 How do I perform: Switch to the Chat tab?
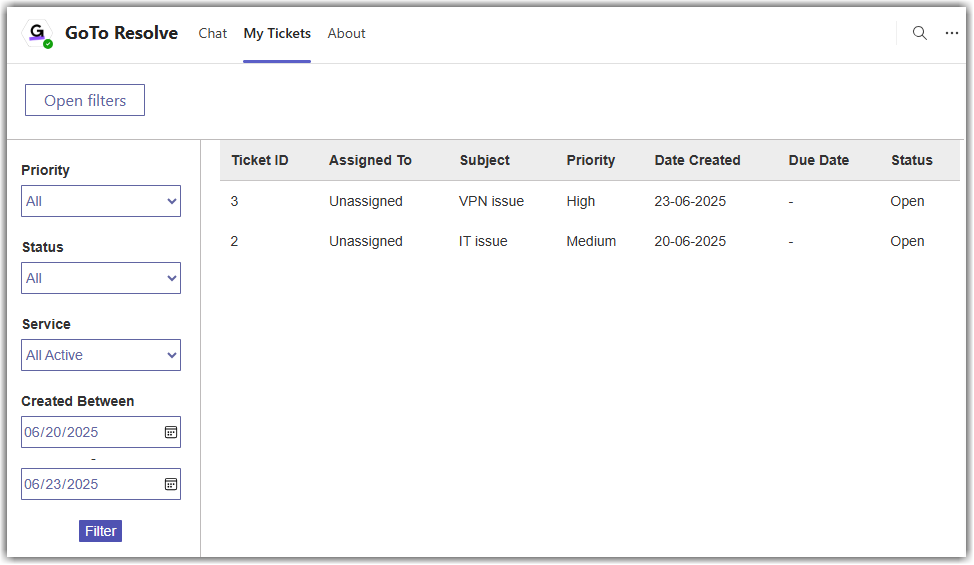pyautogui.click(x=213, y=33)
